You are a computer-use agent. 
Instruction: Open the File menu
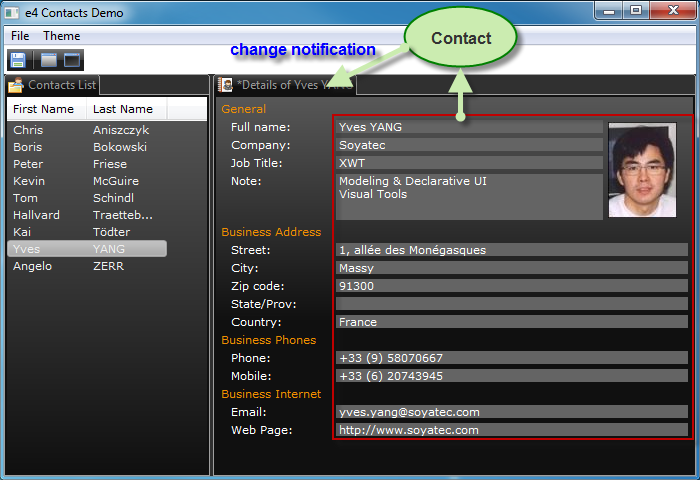(x=20, y=36)
